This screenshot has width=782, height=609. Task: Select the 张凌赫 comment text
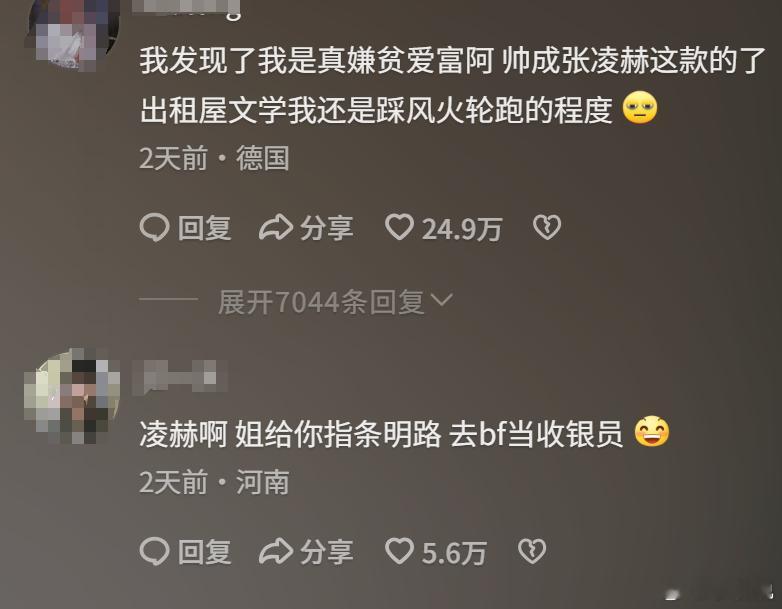(453, 85)
